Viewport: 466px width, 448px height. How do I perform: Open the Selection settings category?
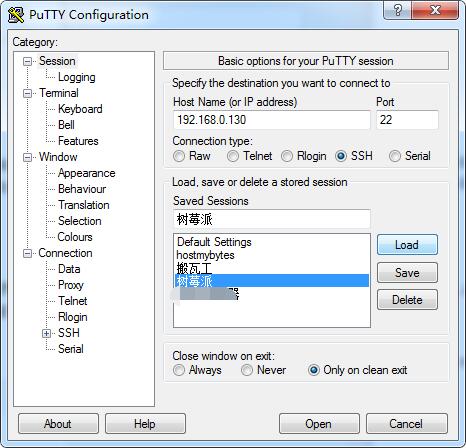click(x=80, y=221)
